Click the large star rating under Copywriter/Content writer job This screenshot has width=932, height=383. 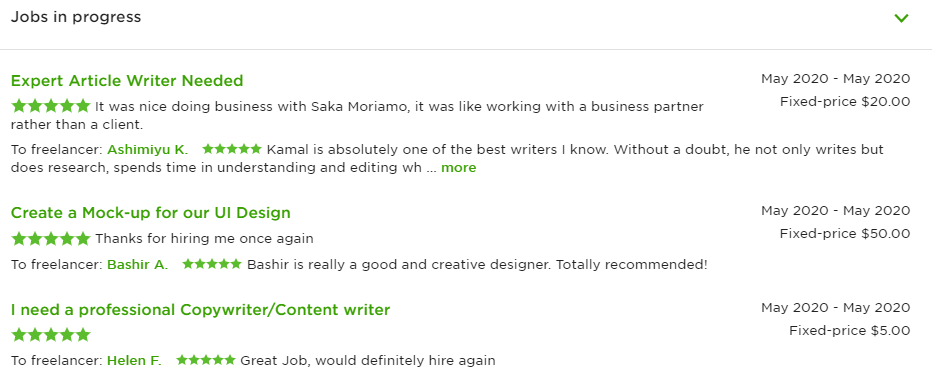click(51, 334)
